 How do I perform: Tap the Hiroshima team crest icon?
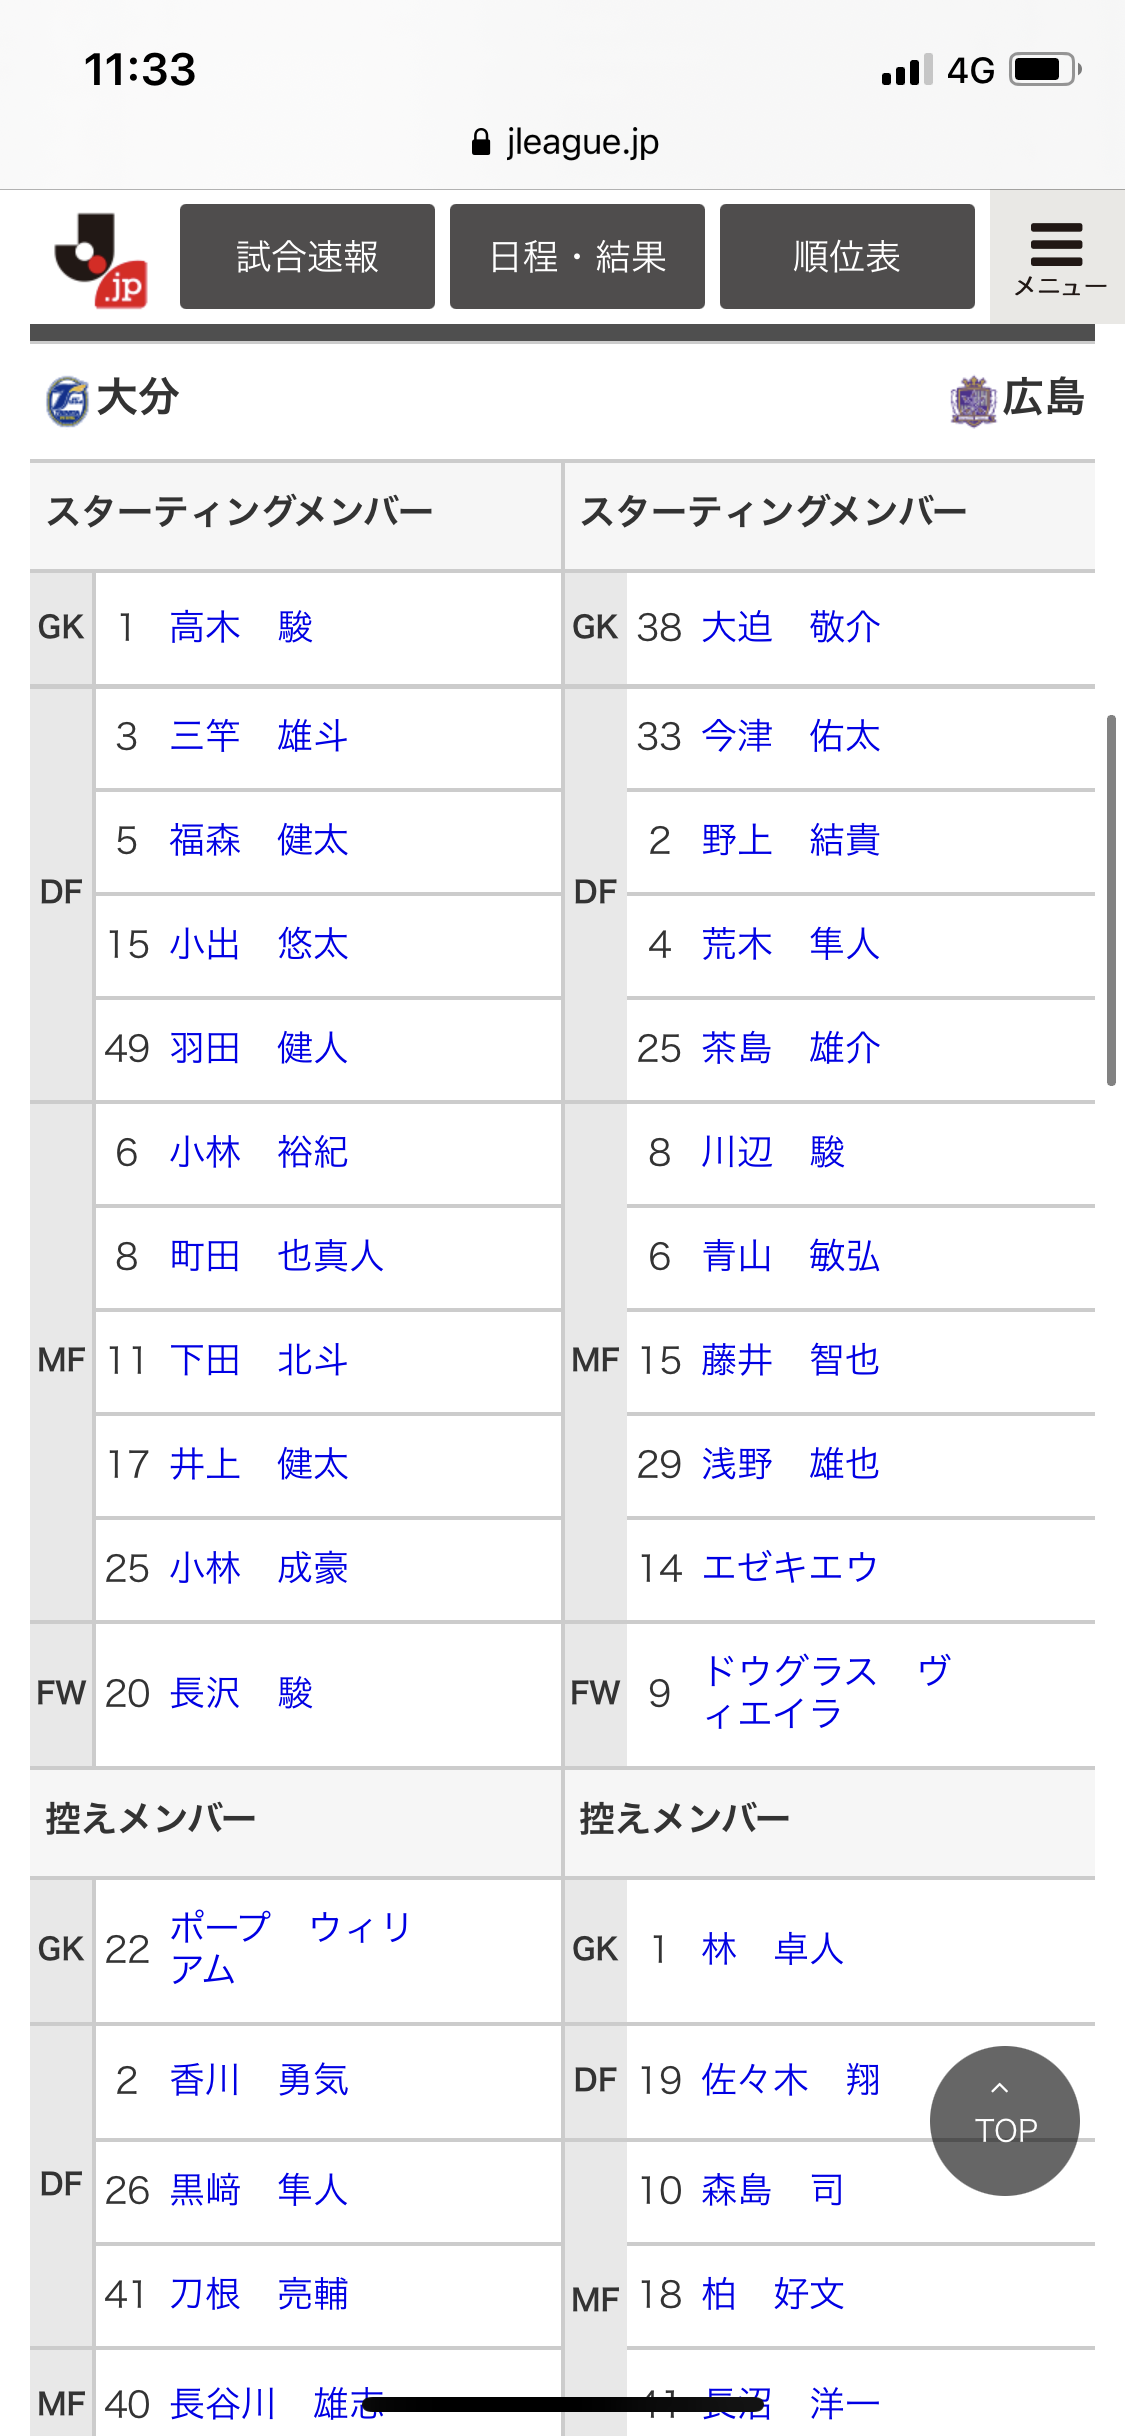(x=973, y=400)
